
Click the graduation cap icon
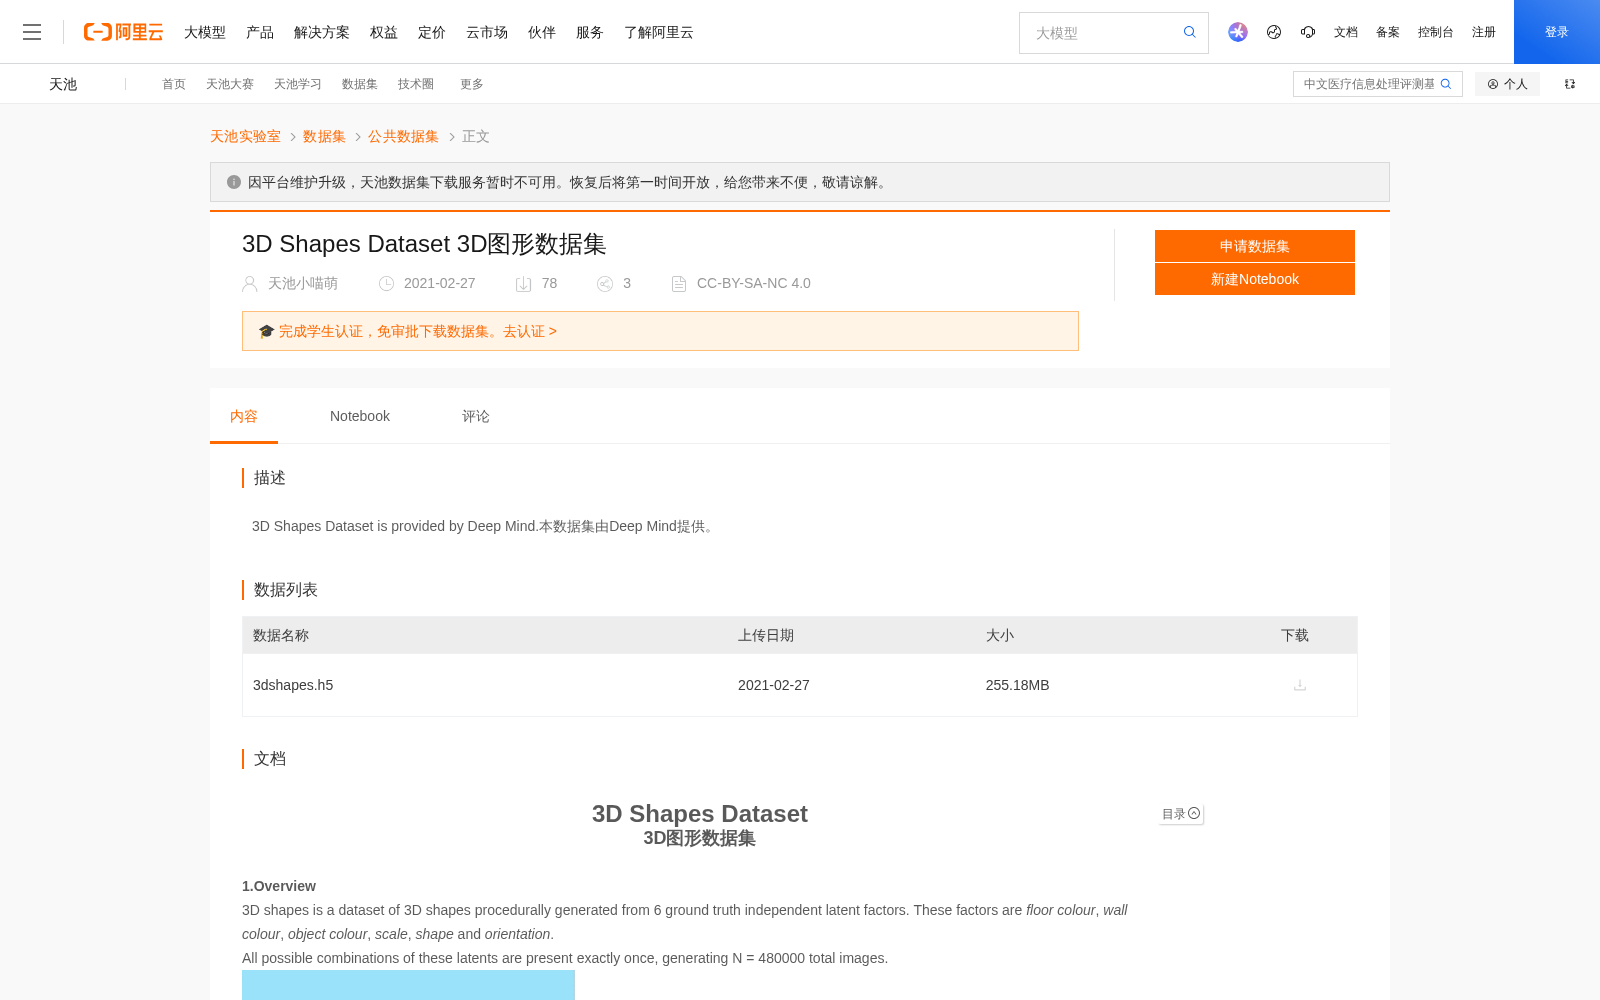coord(266,331)
